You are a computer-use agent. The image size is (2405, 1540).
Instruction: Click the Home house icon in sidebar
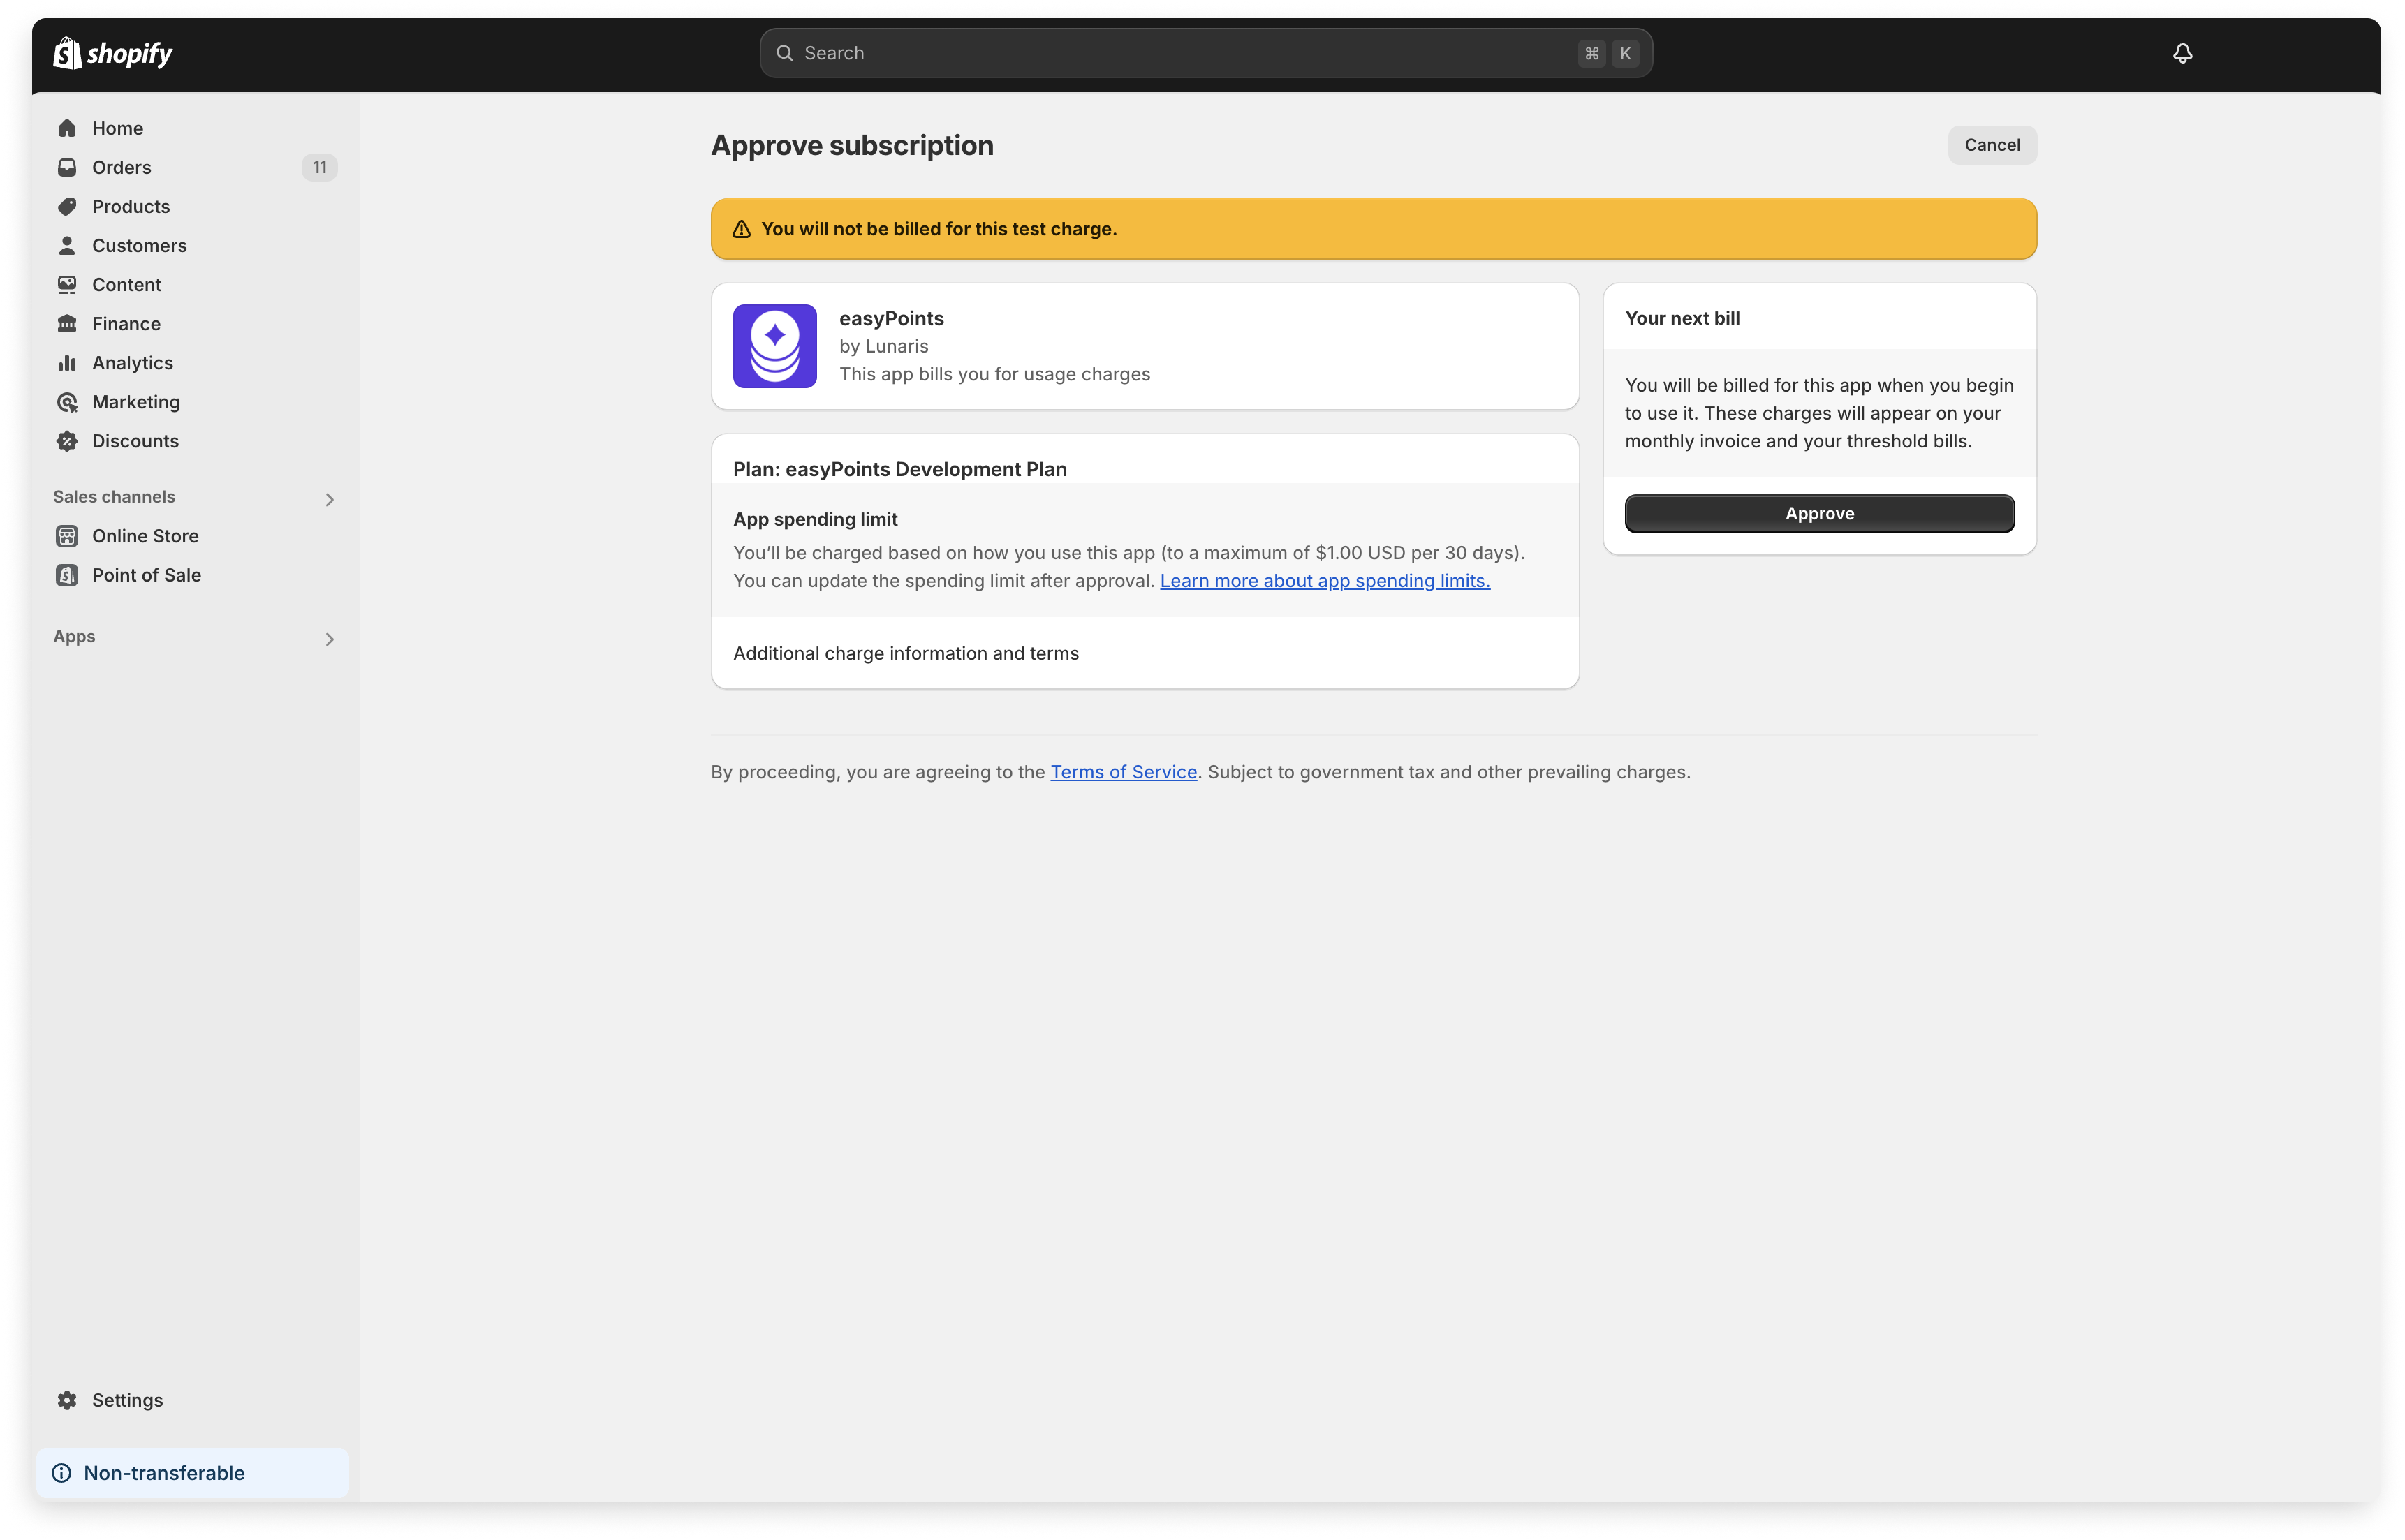pos(67,128)
